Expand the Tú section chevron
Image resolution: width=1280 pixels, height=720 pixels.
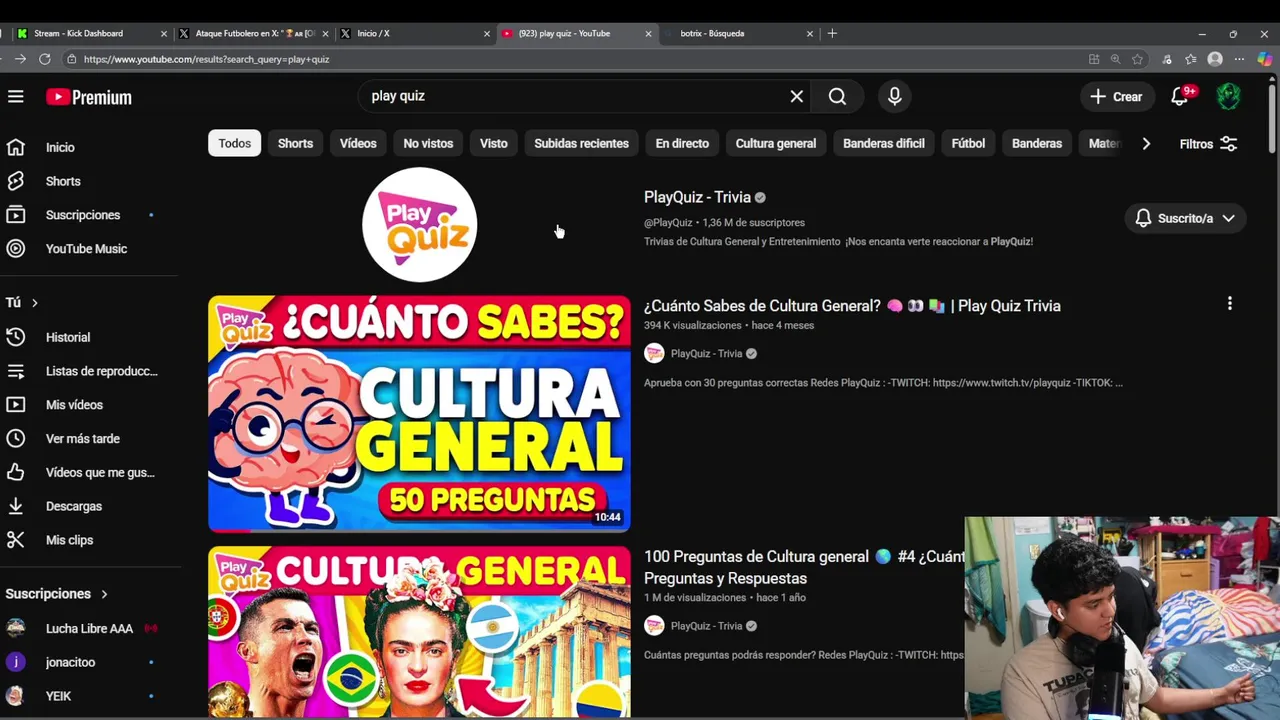pyautogui.click(x=35, y=303)
